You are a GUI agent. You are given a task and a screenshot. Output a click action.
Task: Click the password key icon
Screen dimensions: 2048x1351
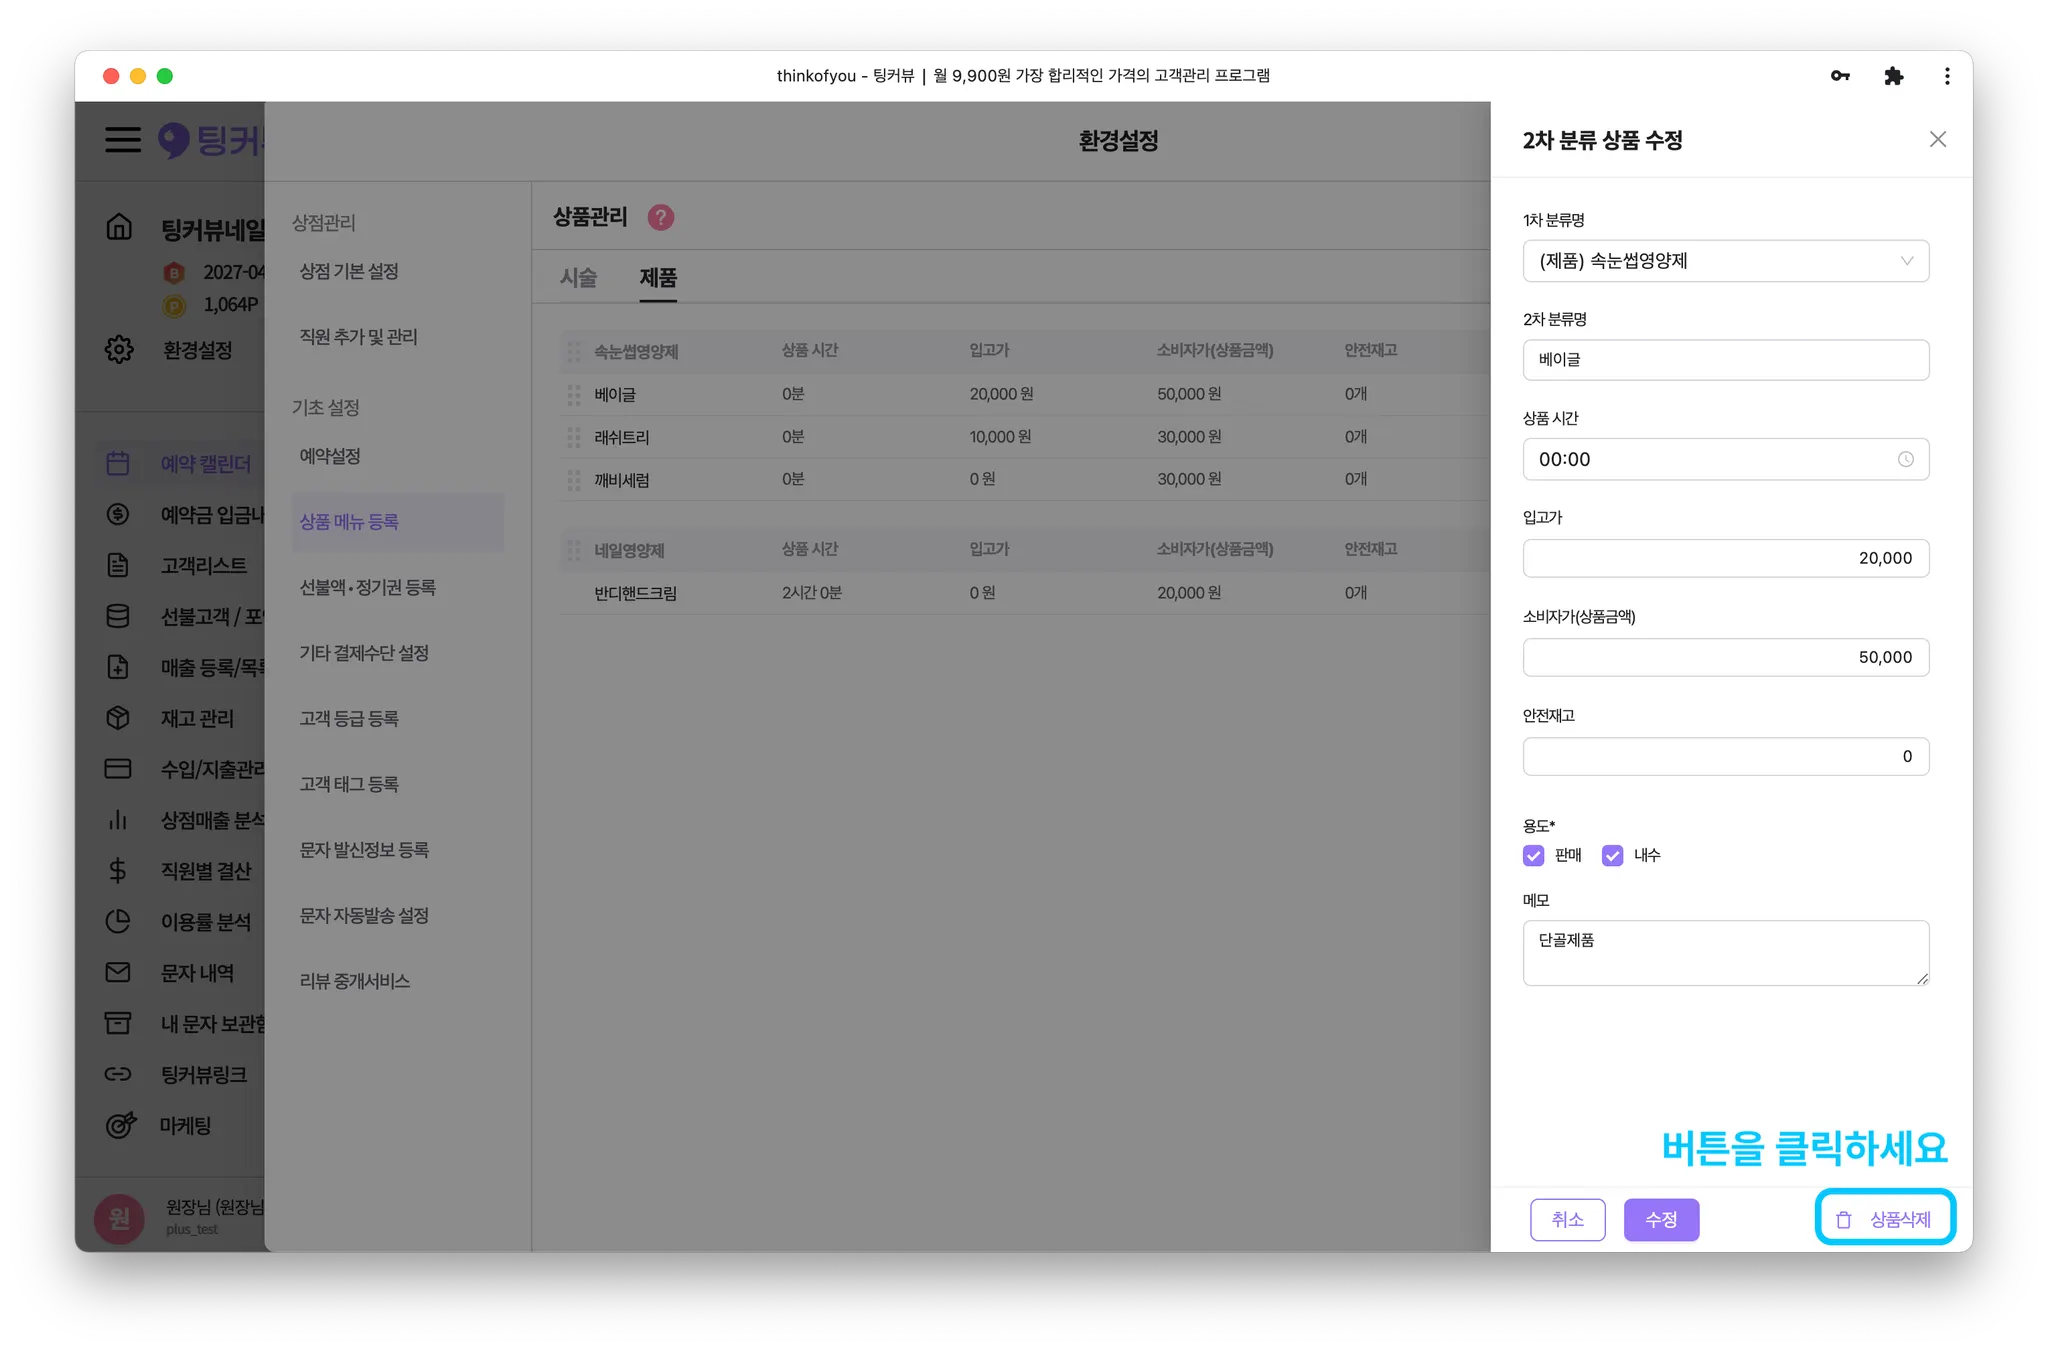(x=1840, y=76)
